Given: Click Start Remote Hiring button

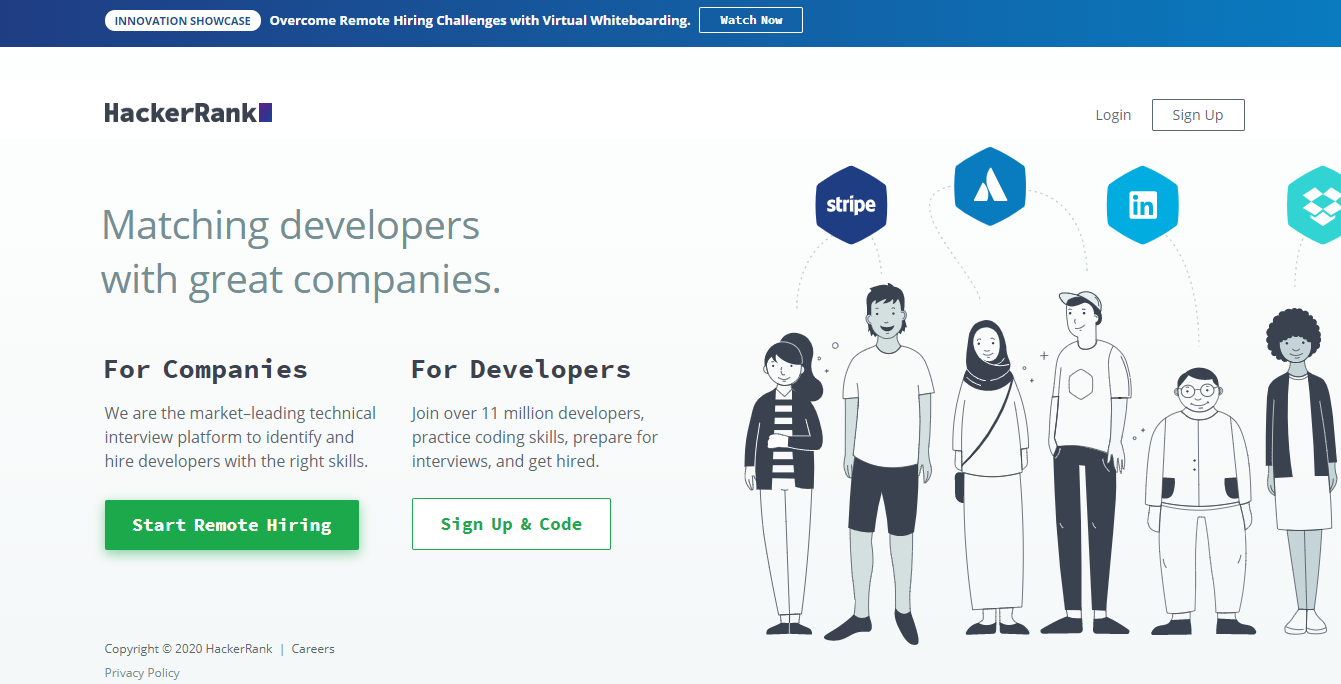Looking at the screenshot, I should [x=232, y=525].
